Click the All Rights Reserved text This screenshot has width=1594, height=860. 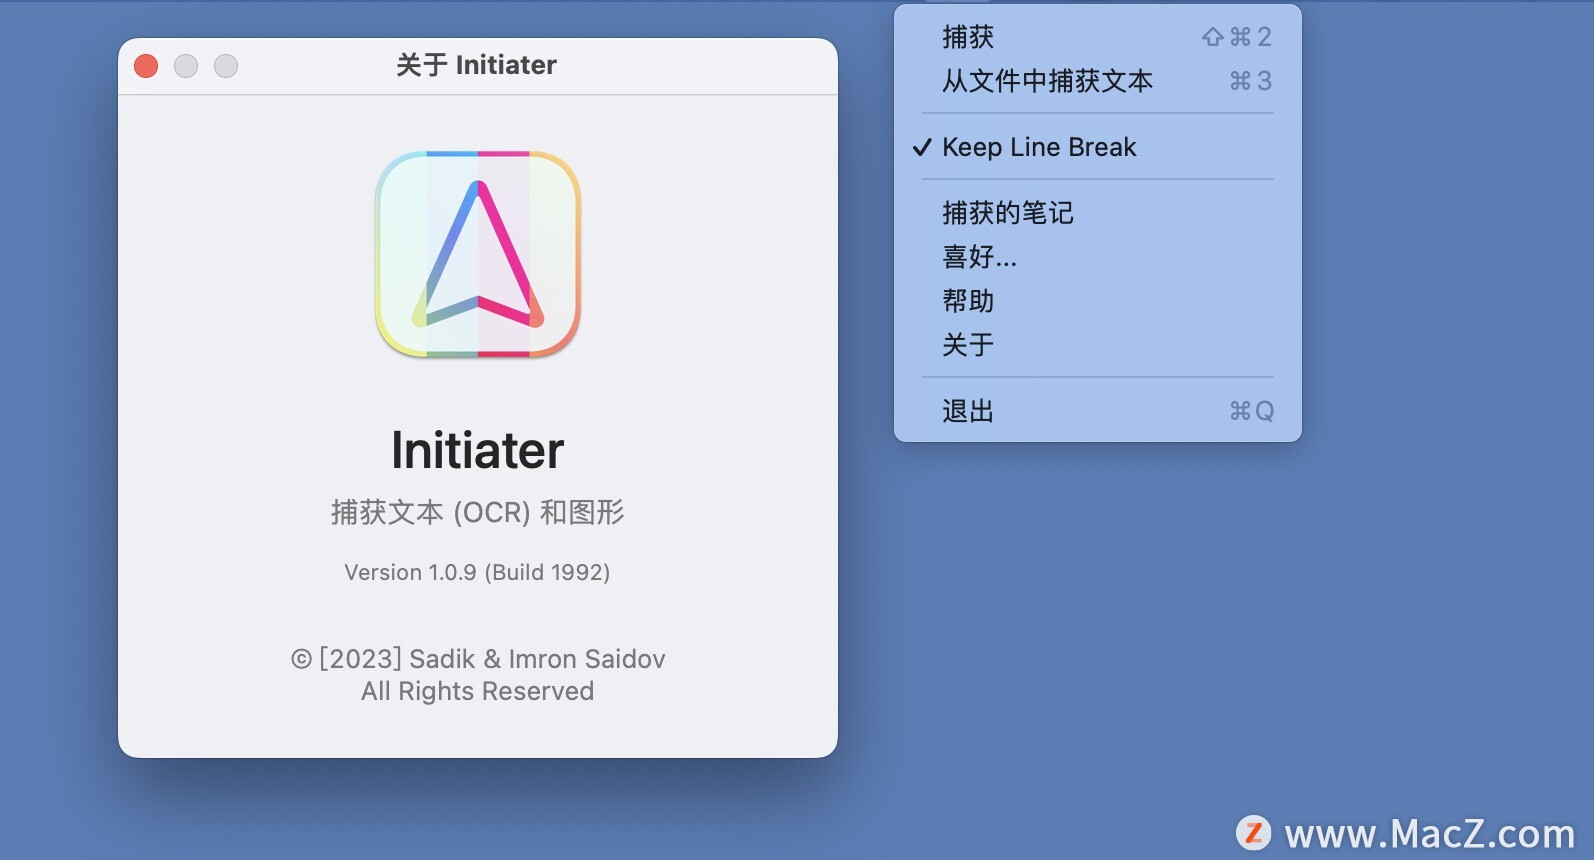point(478,691)
